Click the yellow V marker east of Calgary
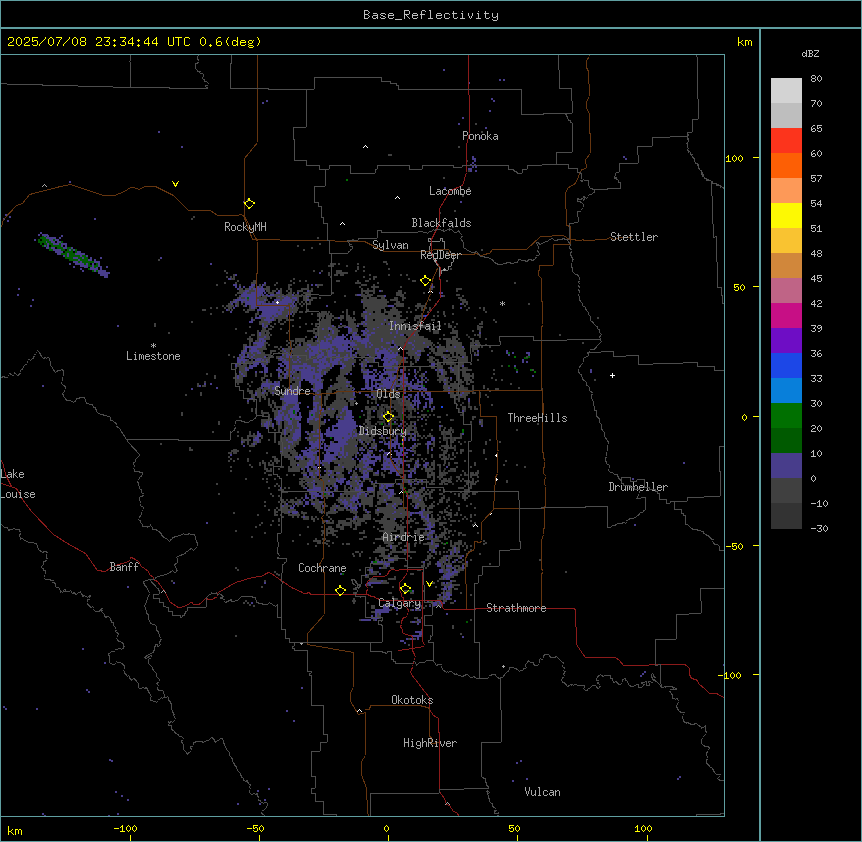 point(429,584)
